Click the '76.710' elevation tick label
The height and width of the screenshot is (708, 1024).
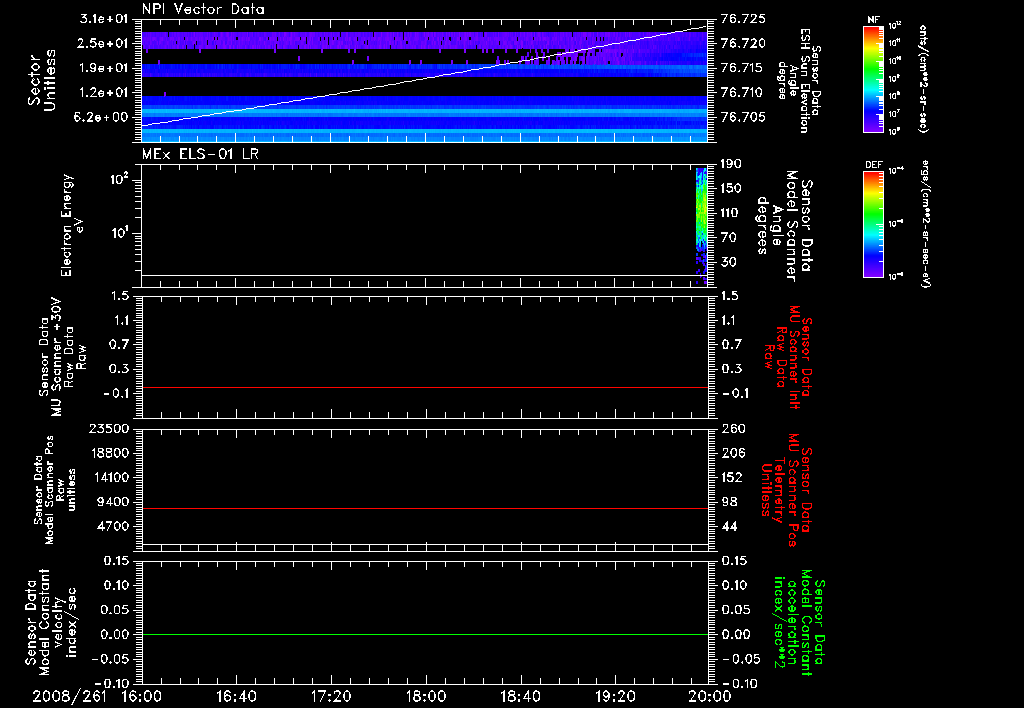[742, 93]
